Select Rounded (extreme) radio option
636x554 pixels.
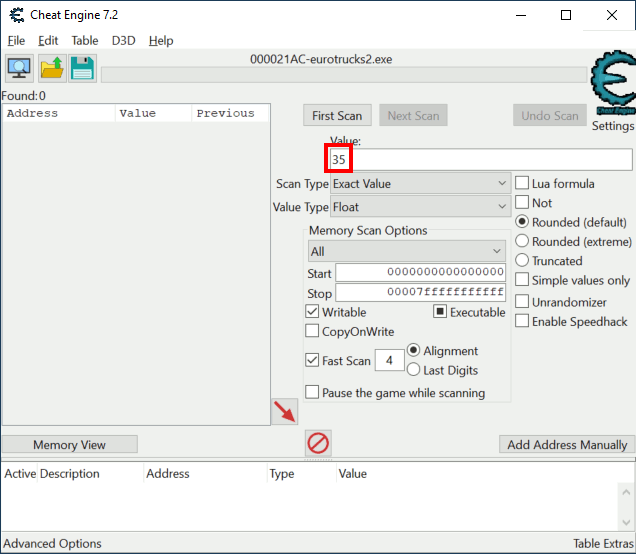tap(522, 241)
